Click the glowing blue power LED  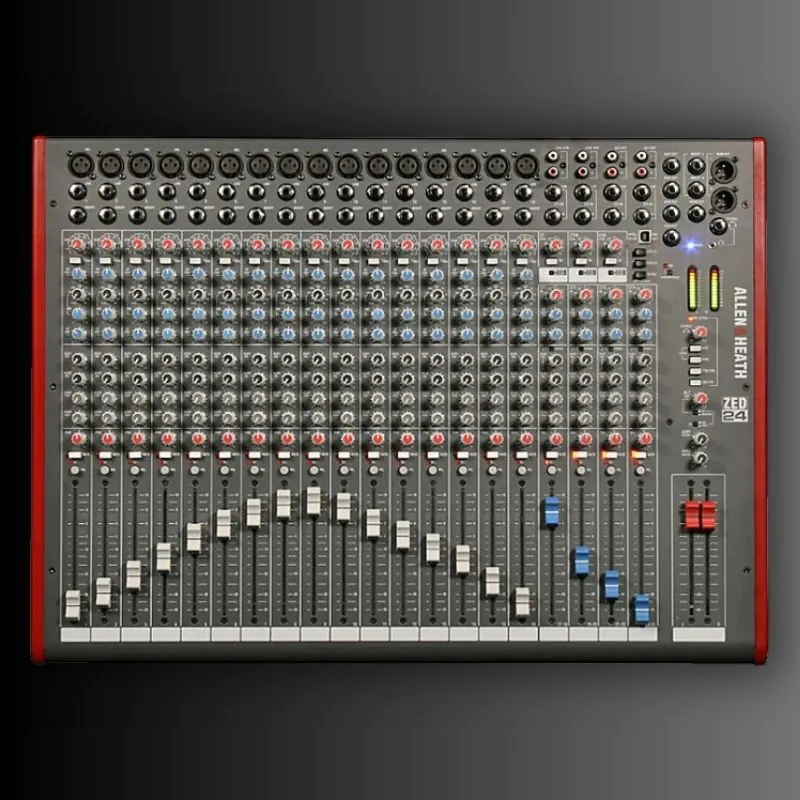tap(691, 246)
